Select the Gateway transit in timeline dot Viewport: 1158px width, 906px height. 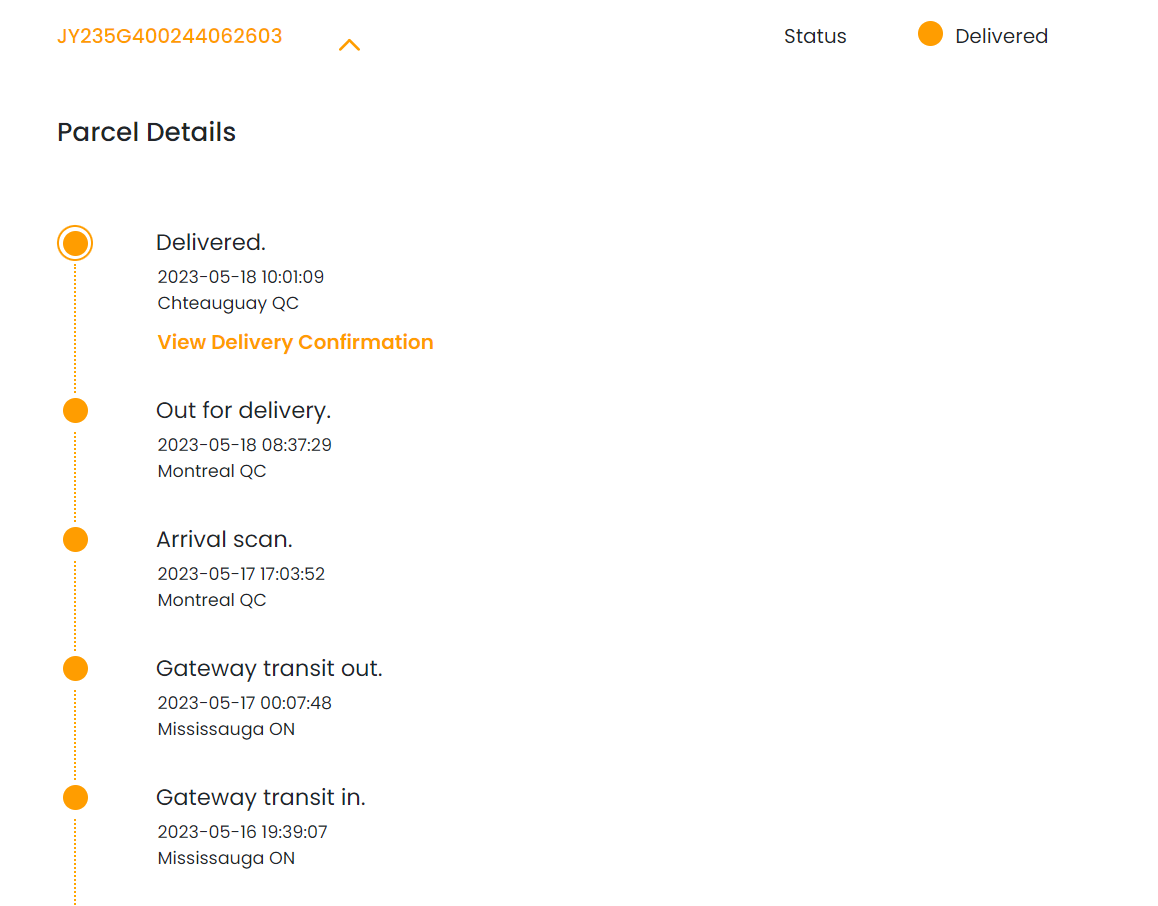[x=75, y=798]
